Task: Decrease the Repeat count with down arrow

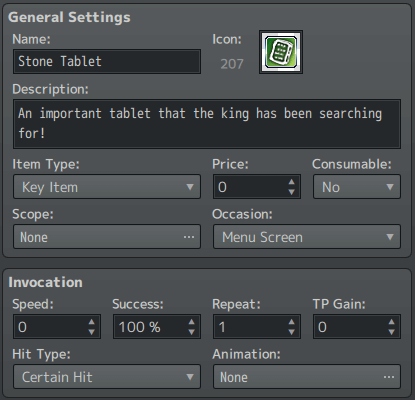Action: [292, 332]
